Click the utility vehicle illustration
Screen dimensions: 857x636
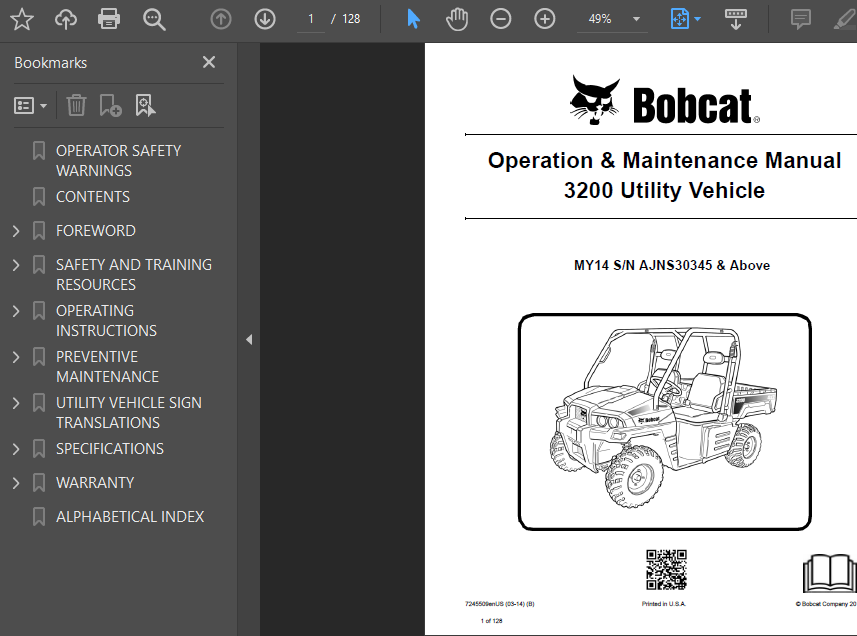(x=664, y=421)
